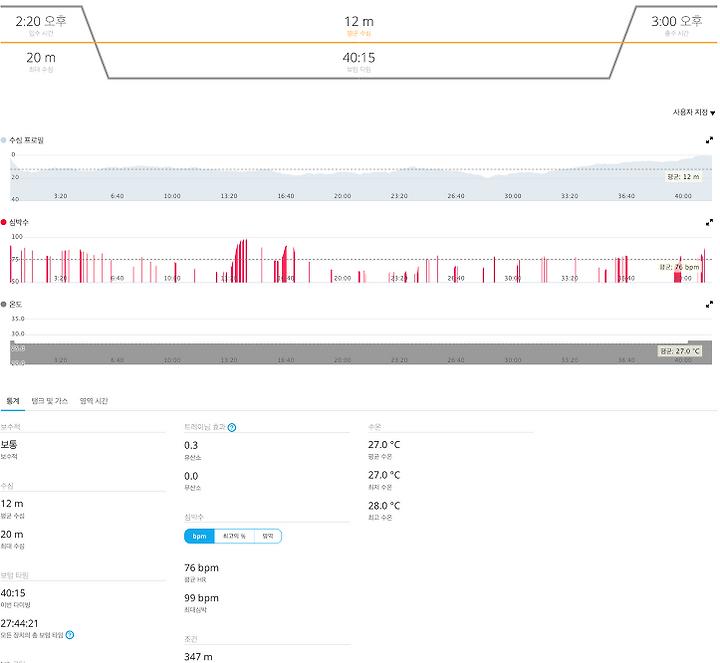Click the 3:00 오후 exit time

coord(676,21)
